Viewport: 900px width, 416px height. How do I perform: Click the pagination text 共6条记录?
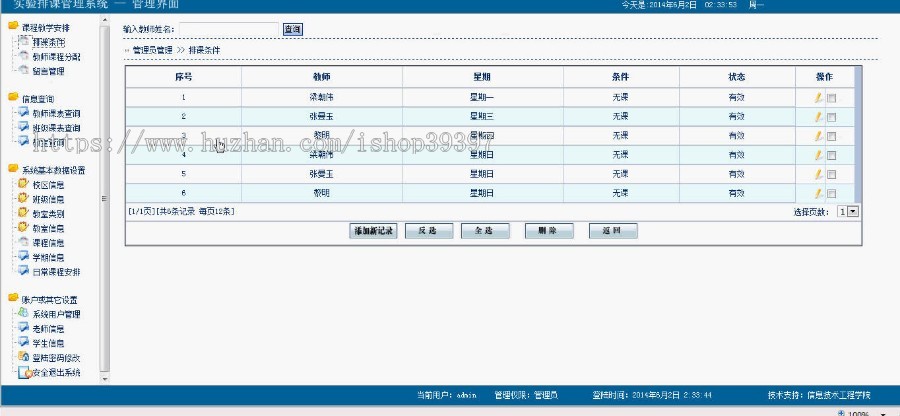(176, 212)
